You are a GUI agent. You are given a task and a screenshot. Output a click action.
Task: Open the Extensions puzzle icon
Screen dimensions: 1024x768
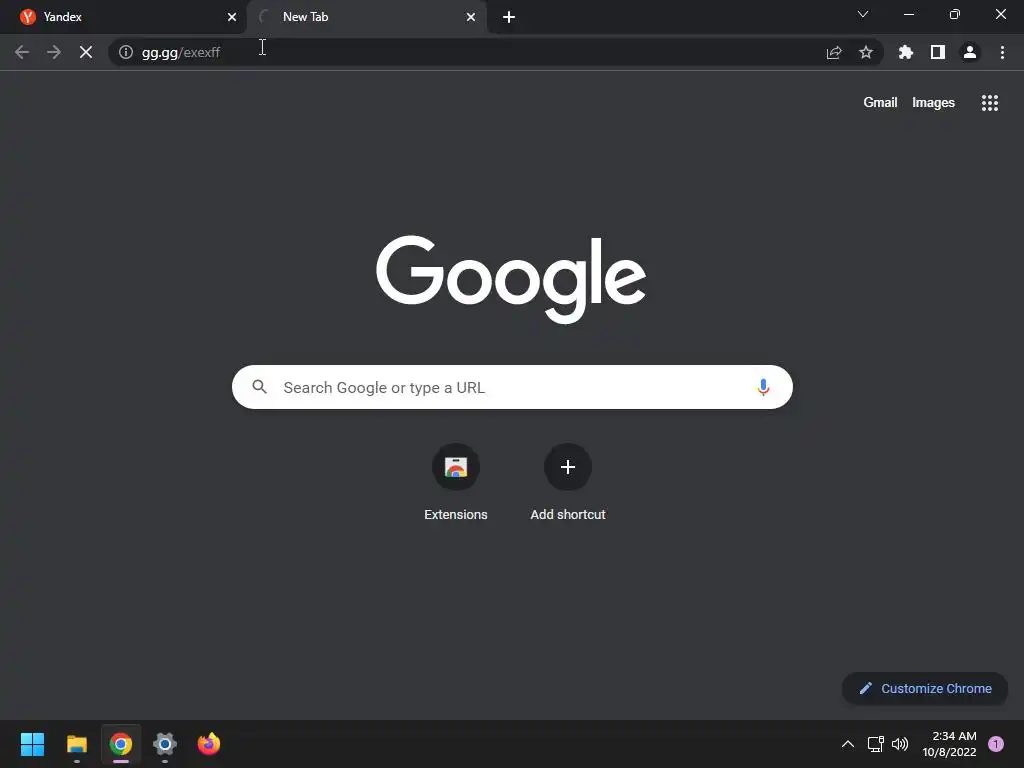tap(906, 52)
